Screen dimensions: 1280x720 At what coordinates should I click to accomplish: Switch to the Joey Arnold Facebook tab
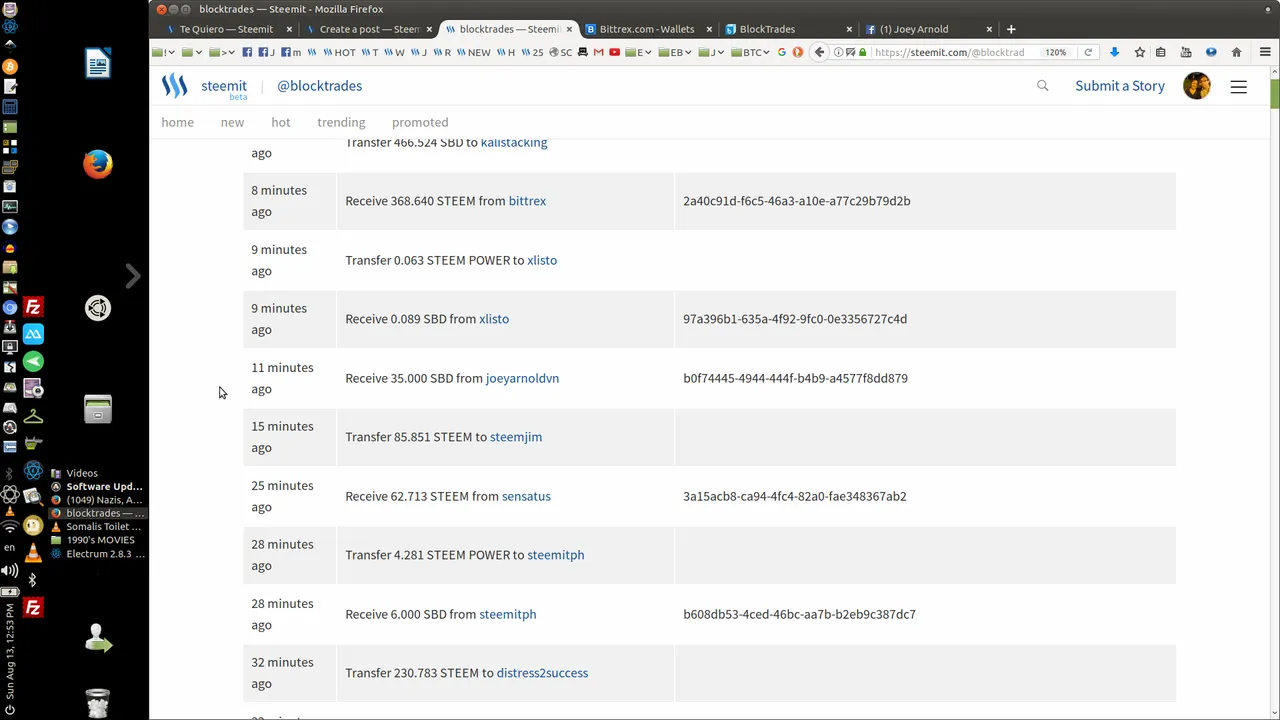pyautogui.click(x=928, y=29)
